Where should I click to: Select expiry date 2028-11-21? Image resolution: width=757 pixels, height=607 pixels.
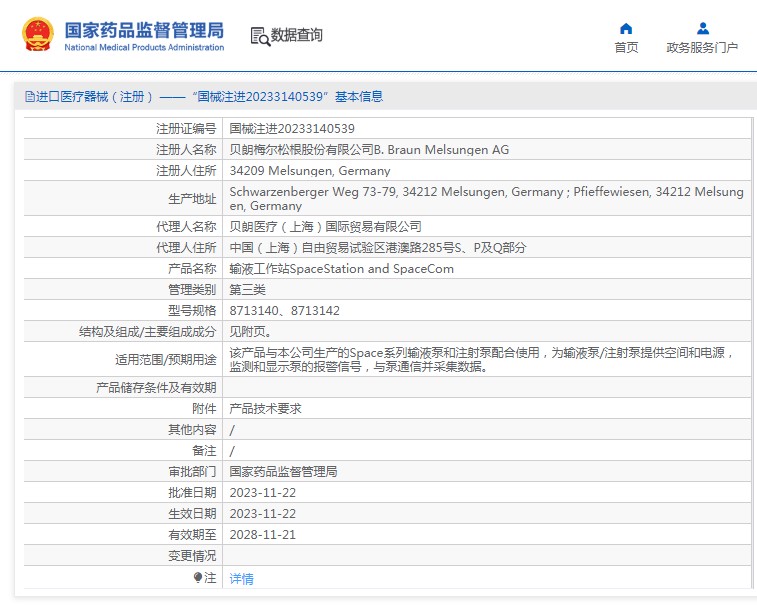(x=263, y=535)
